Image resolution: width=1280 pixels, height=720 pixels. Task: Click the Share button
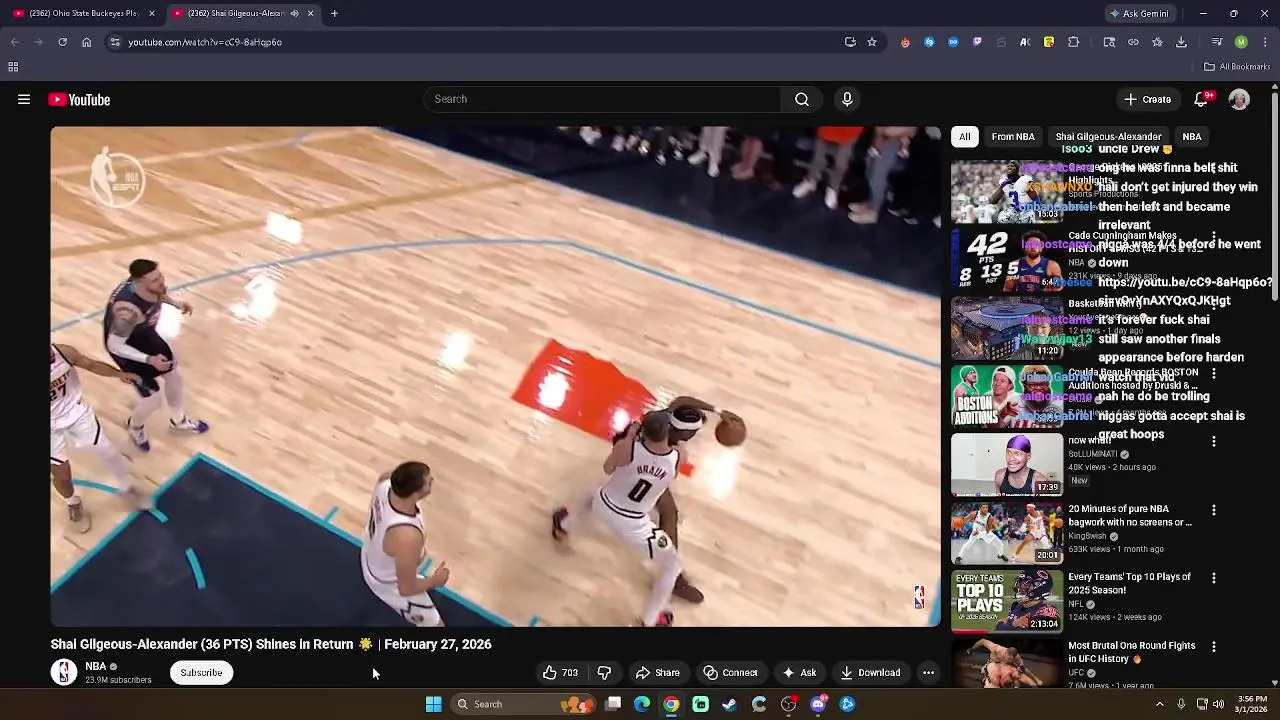658,673
